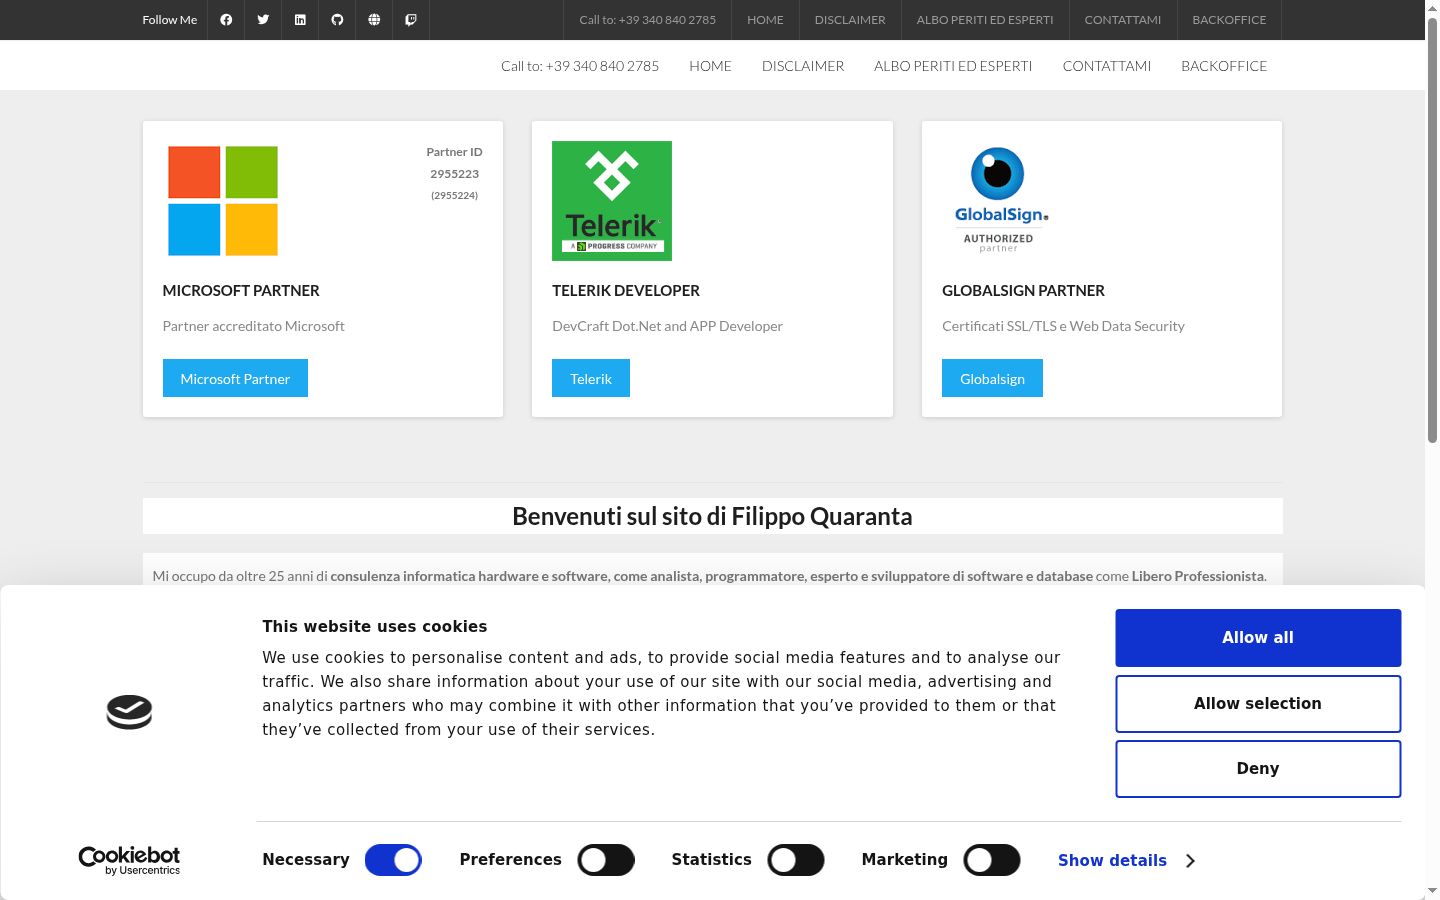Click the Partner ID number 2955223

click(455, 174)
